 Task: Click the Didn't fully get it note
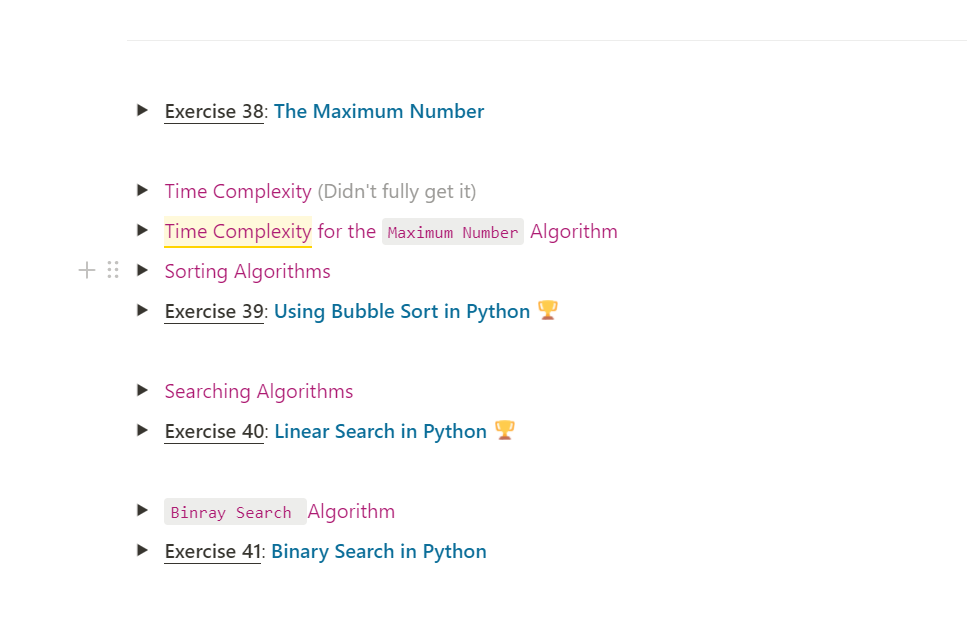coord(397,191)
